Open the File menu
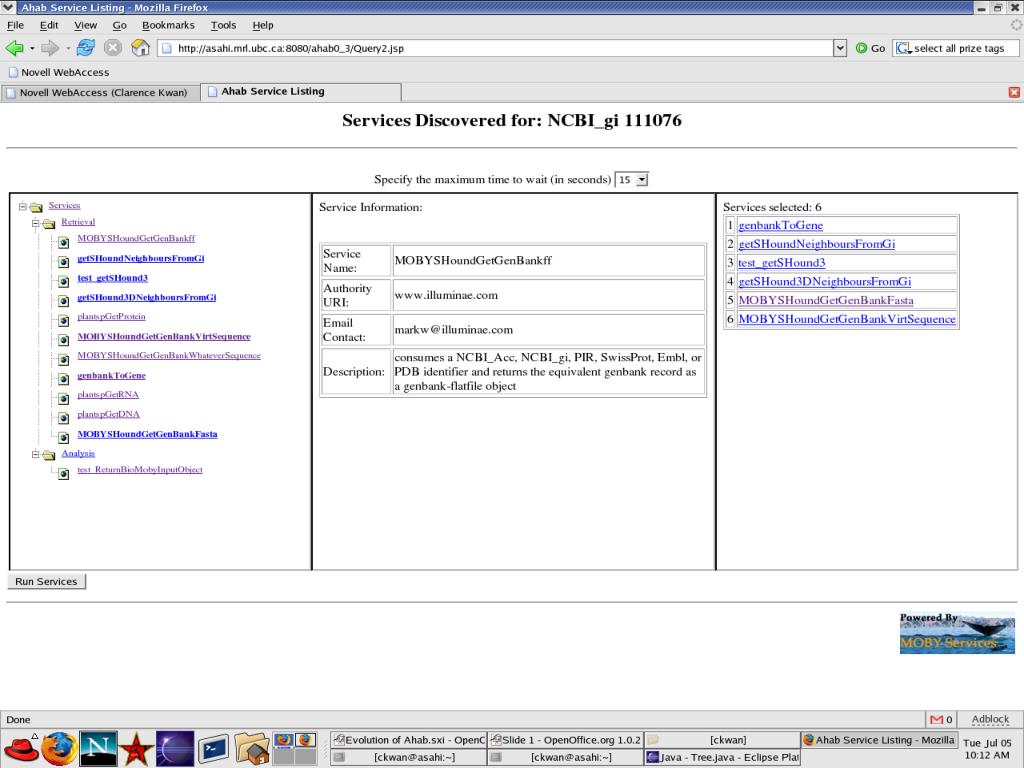The width and height of the screenshot is (1024, 768). click(15, 25)
